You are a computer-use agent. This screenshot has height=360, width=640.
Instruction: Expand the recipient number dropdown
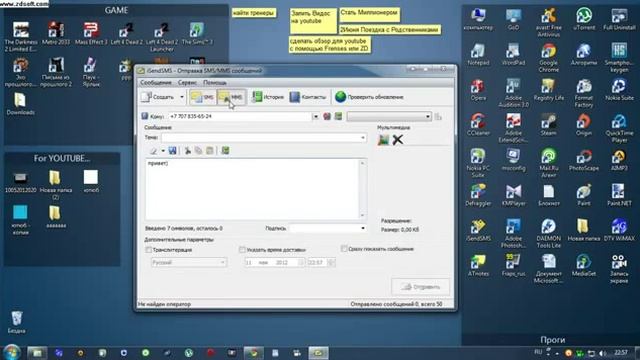coord(316,117)
